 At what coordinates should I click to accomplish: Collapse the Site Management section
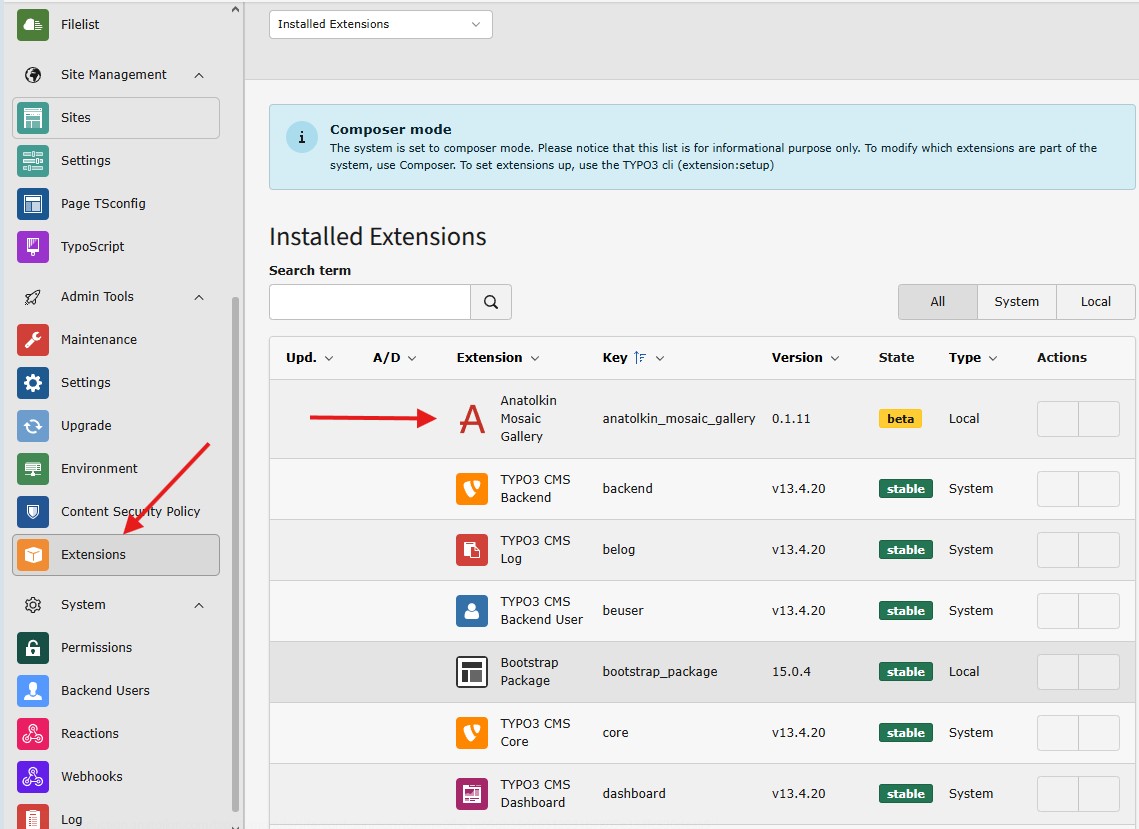198,75
